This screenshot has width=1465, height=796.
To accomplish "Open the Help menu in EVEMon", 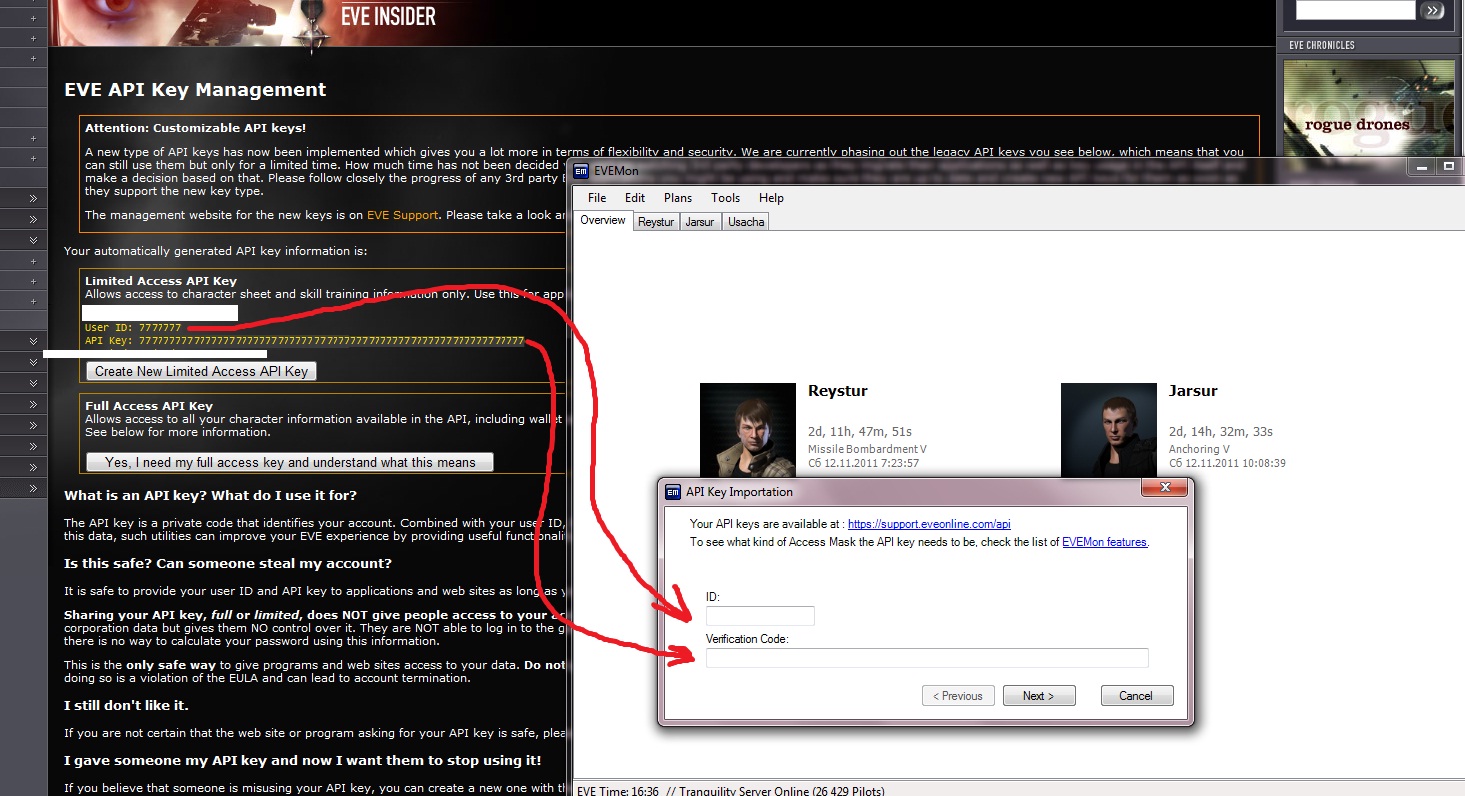I will 771,198.
